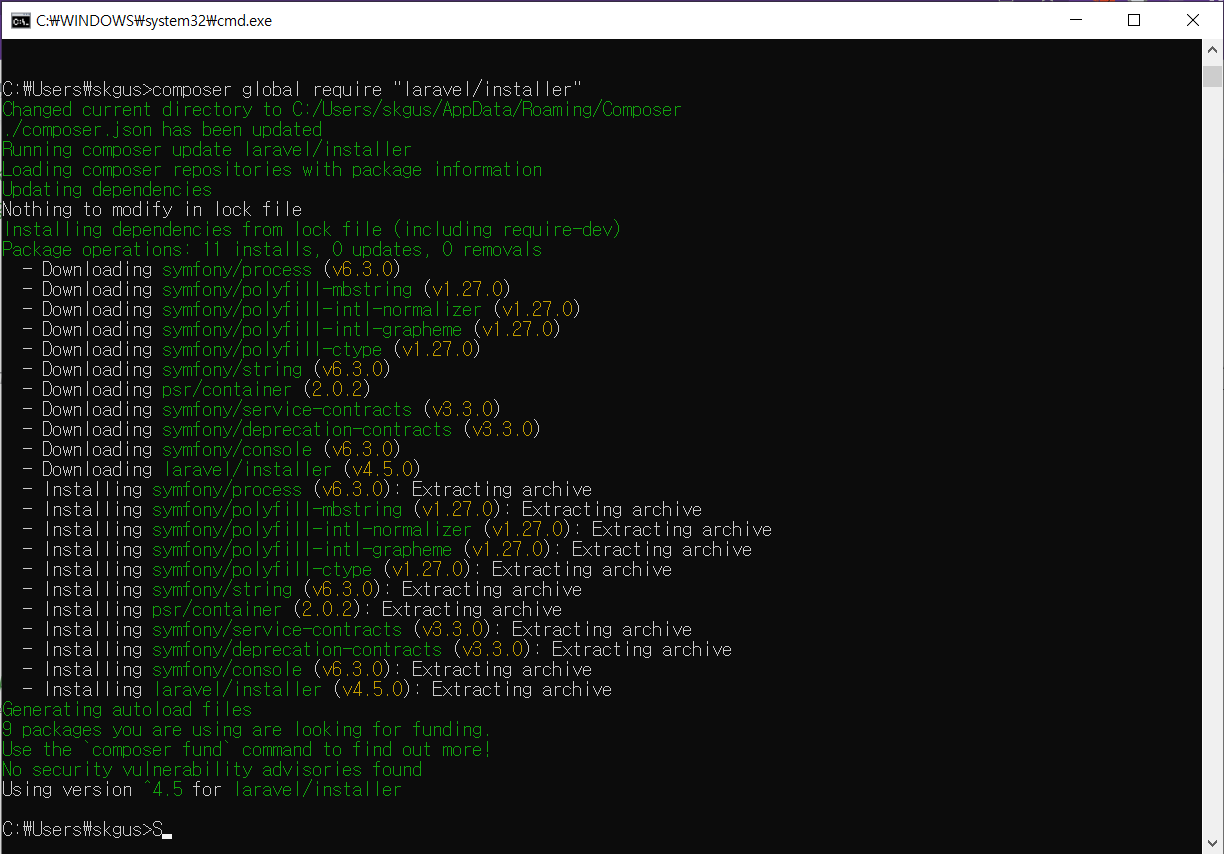The image size is (1224, 854).
Task: Click the vertical scrollbar thumb
Action: [x=1212, y=77]
